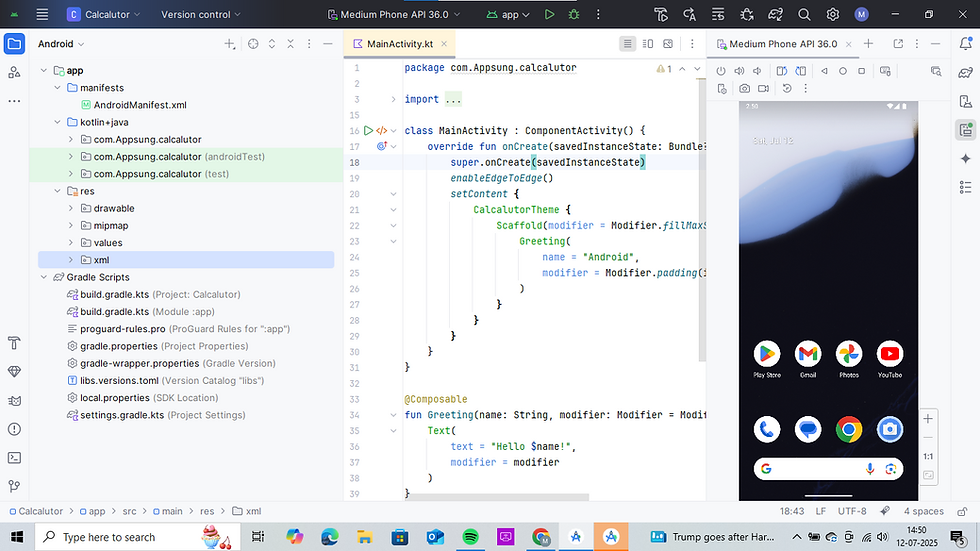Screen dimensions: 980x551
Task: Expand the values folder
Action: click(x=71, y=243)
